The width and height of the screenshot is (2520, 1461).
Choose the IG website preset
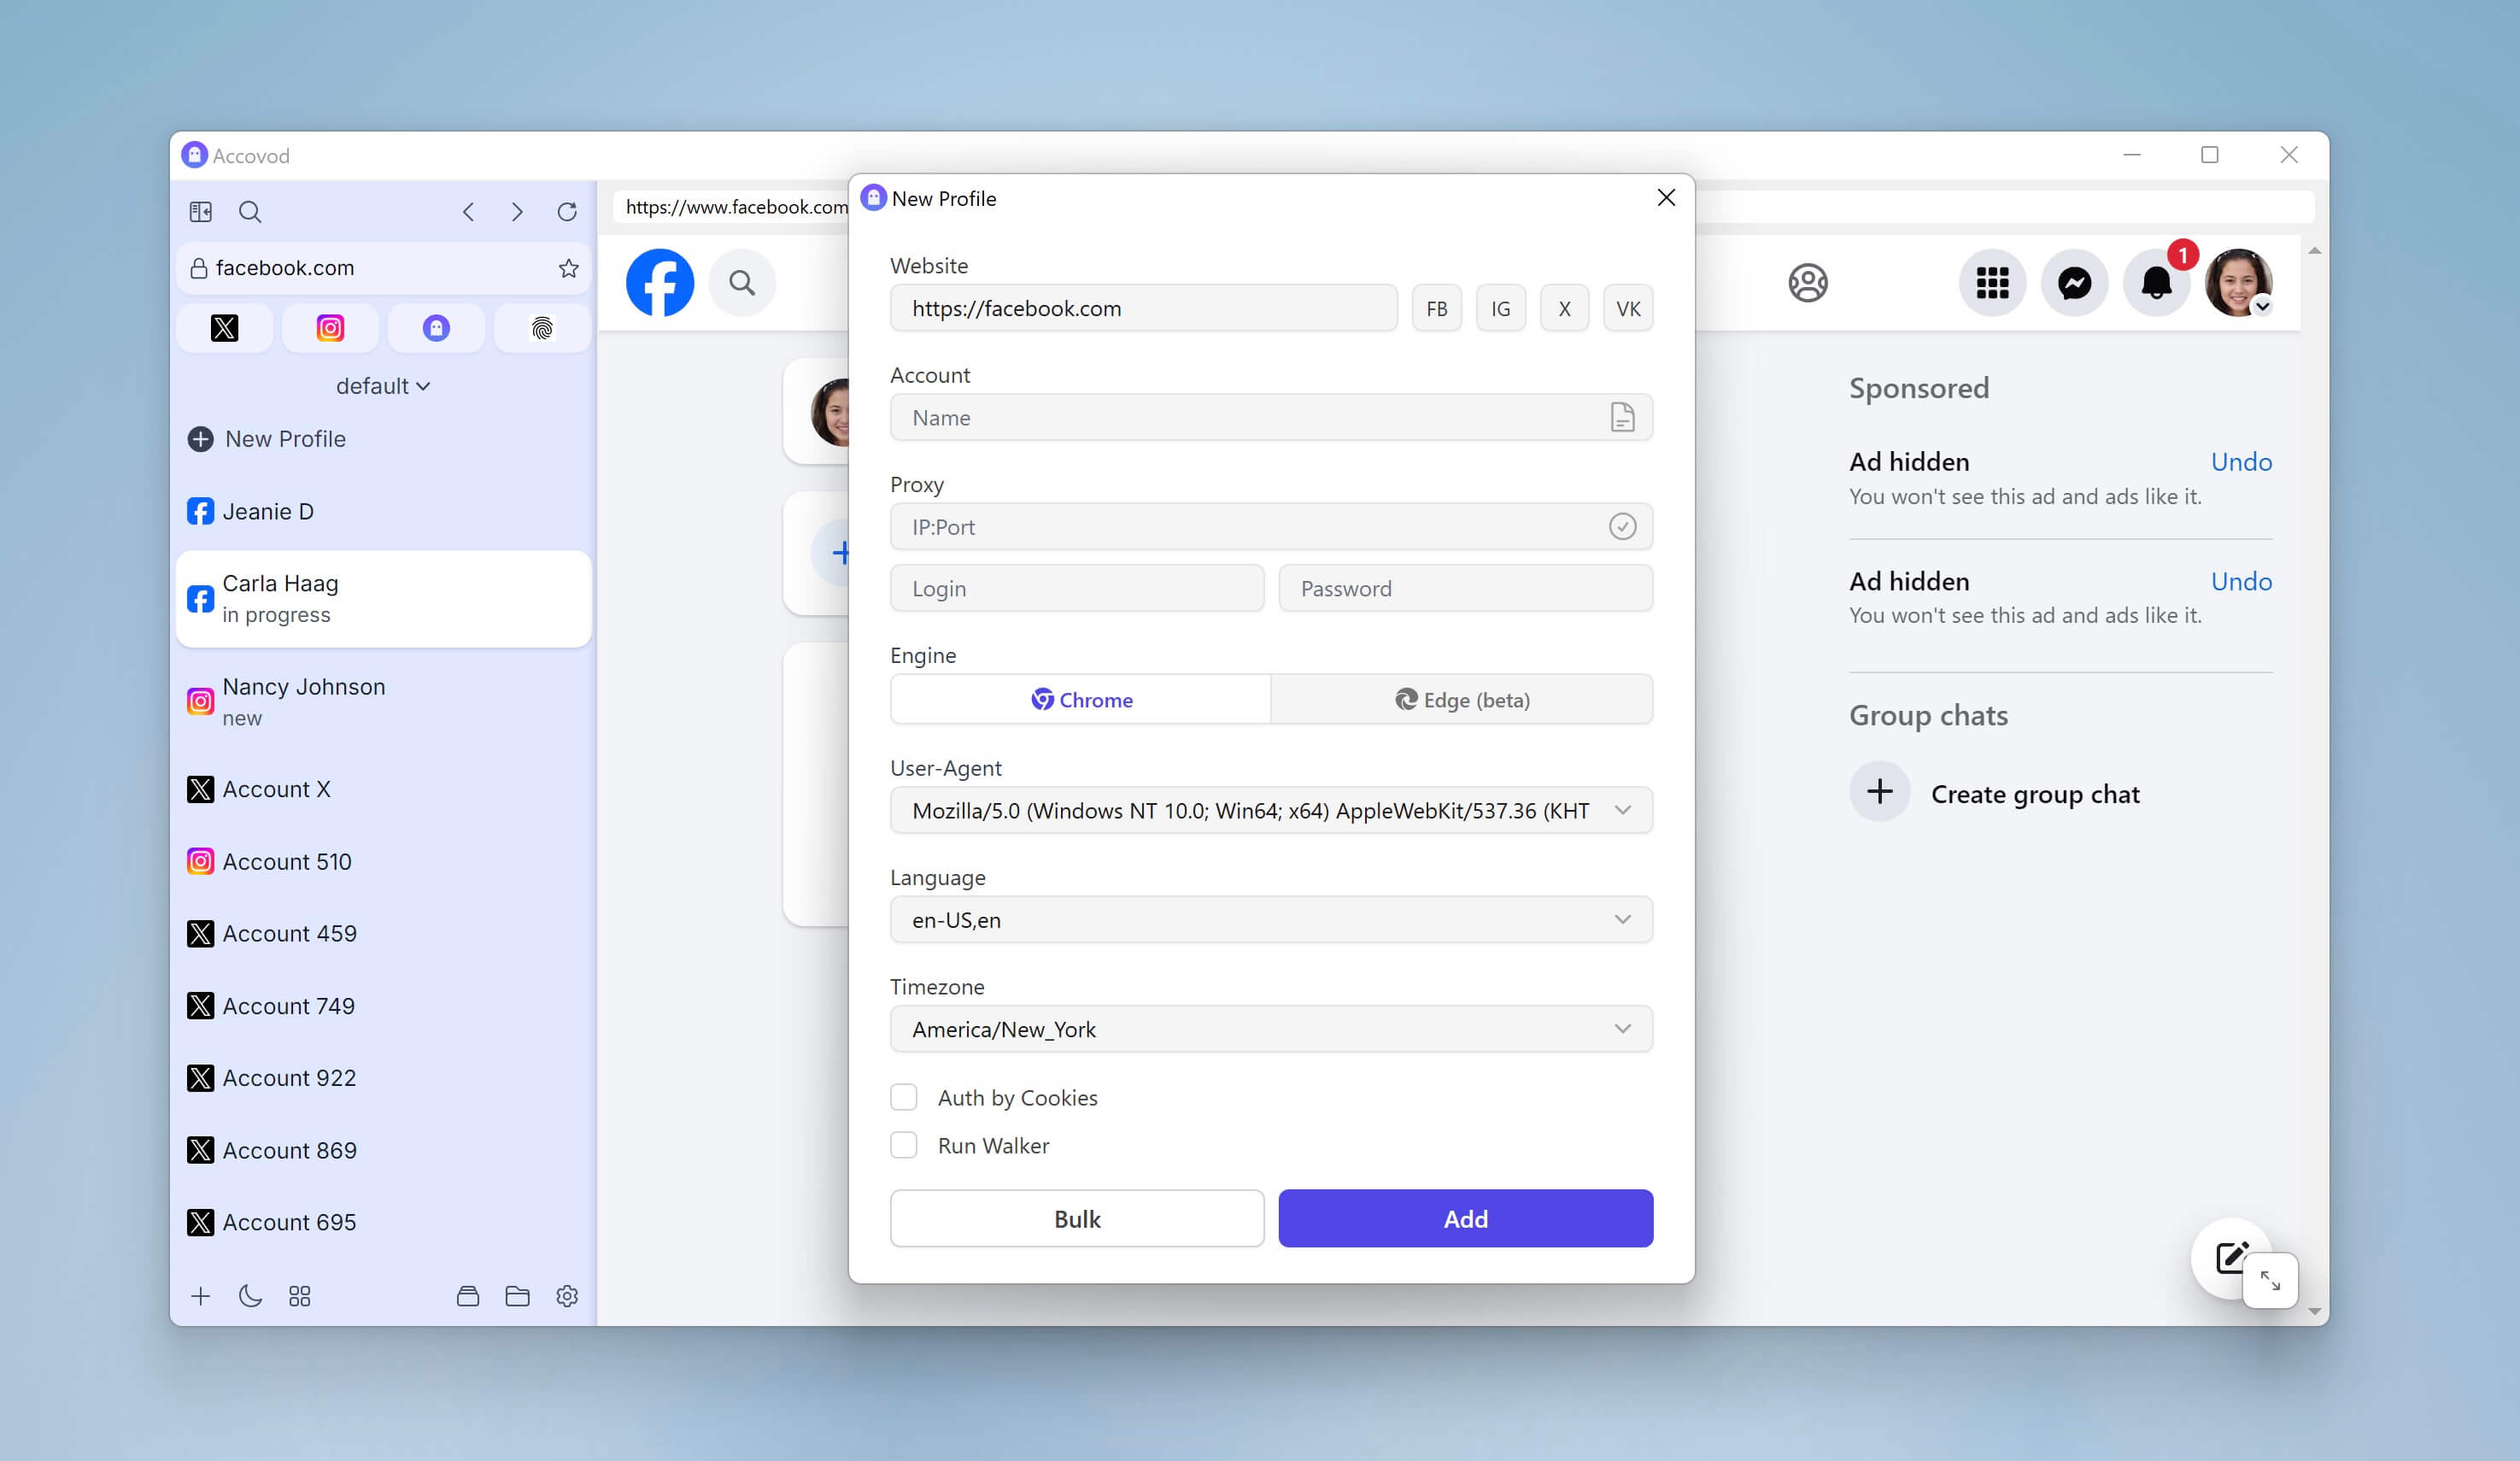pos(1500,308)
